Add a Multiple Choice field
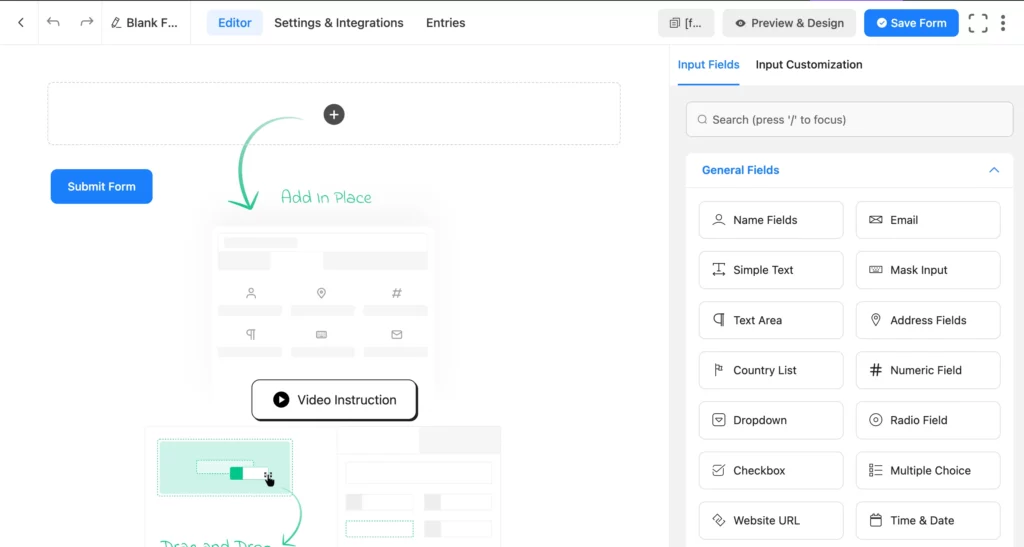This screenshot has width=1024, height=547. (x=927, y=470)
